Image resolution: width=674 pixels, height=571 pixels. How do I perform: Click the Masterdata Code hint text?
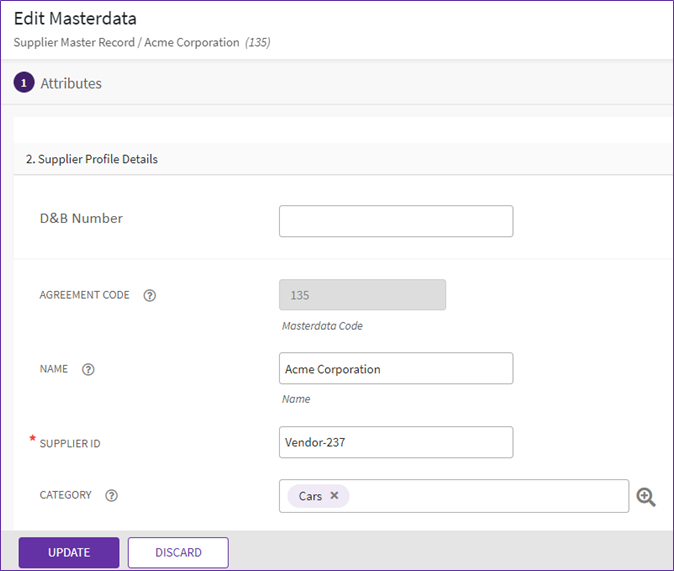click(x=322, y=326)
